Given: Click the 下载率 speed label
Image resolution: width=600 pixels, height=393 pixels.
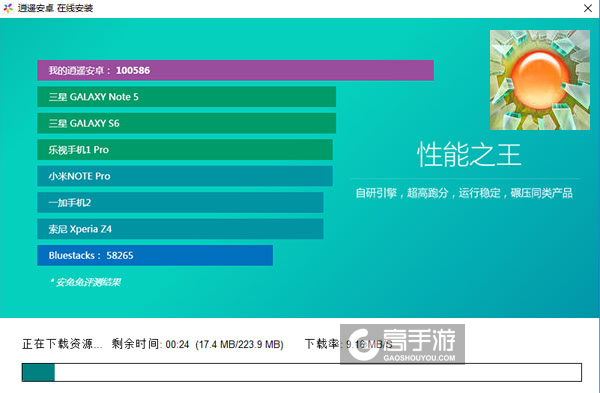Looking at the screenshot, I should (x=323, y=344).
